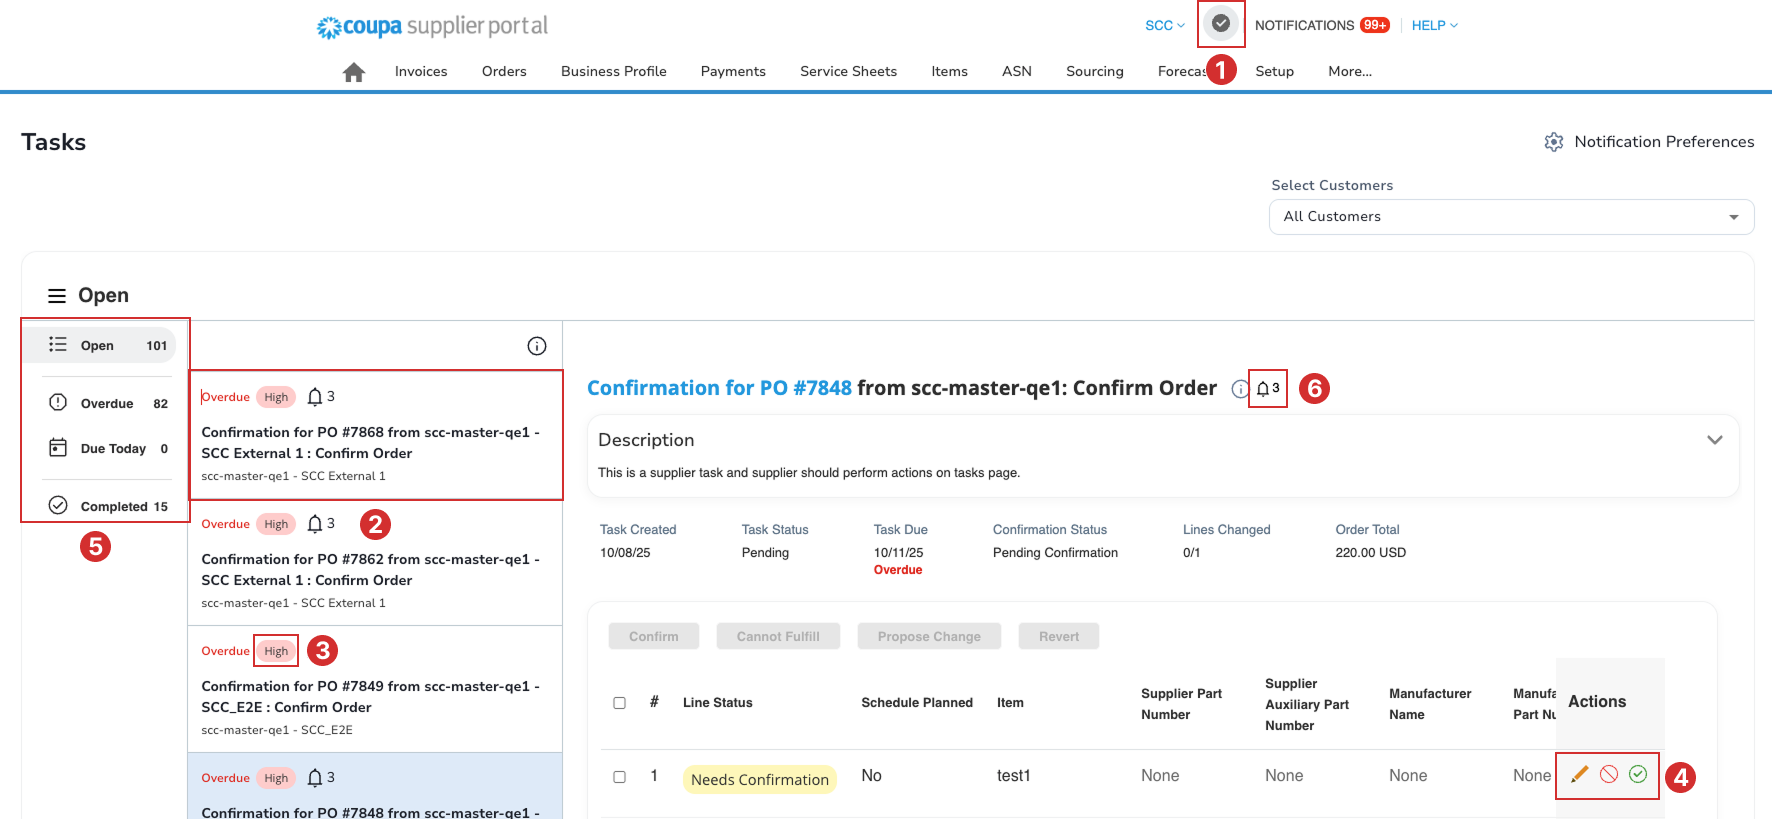Toggle the select-all lines checkbox in header

620,703
